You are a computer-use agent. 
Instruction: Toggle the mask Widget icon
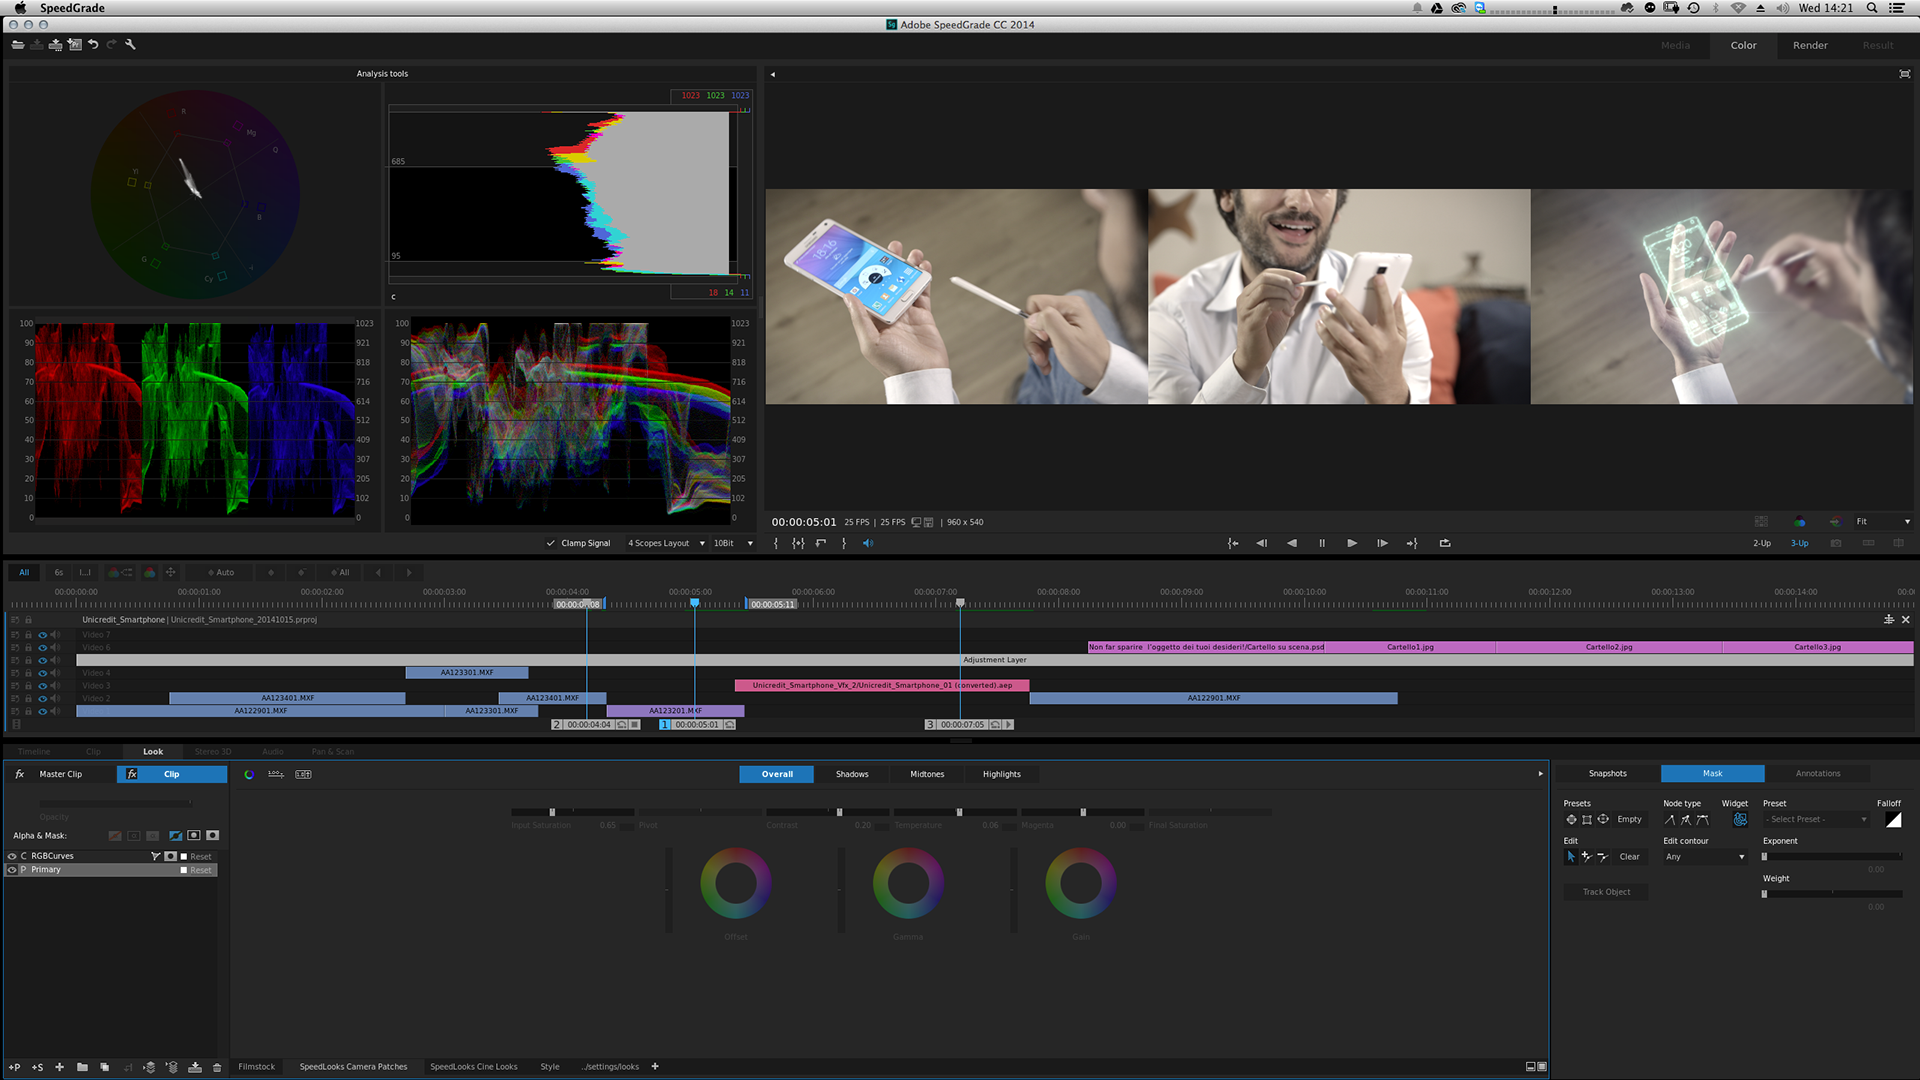click(x=1740, y=820)
